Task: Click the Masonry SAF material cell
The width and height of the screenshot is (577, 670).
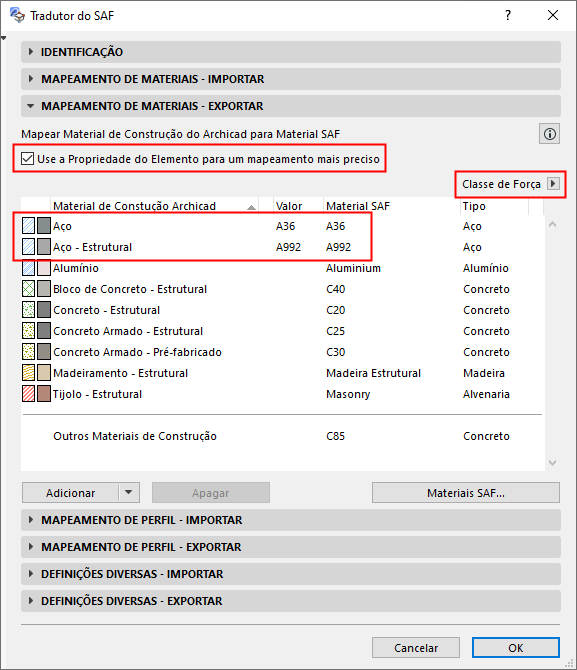Action: click(348, 394)
